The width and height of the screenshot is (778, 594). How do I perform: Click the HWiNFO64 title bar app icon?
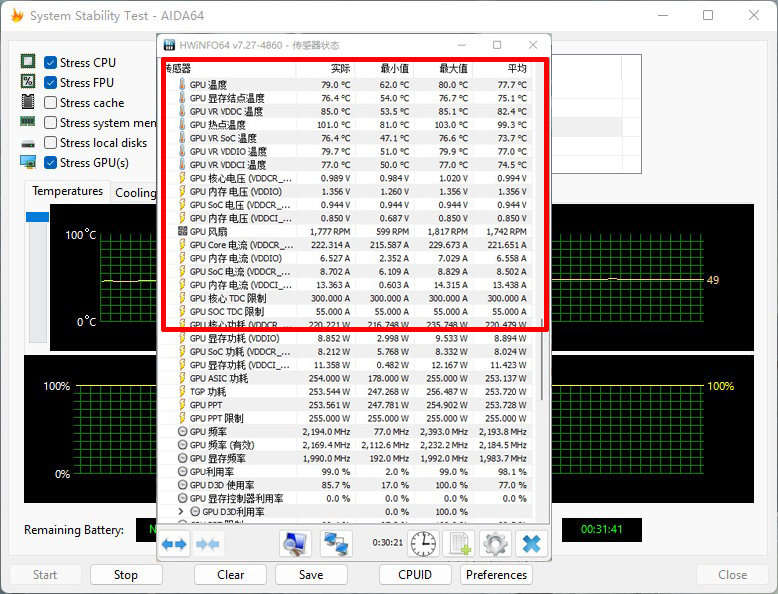pos(169,45)
